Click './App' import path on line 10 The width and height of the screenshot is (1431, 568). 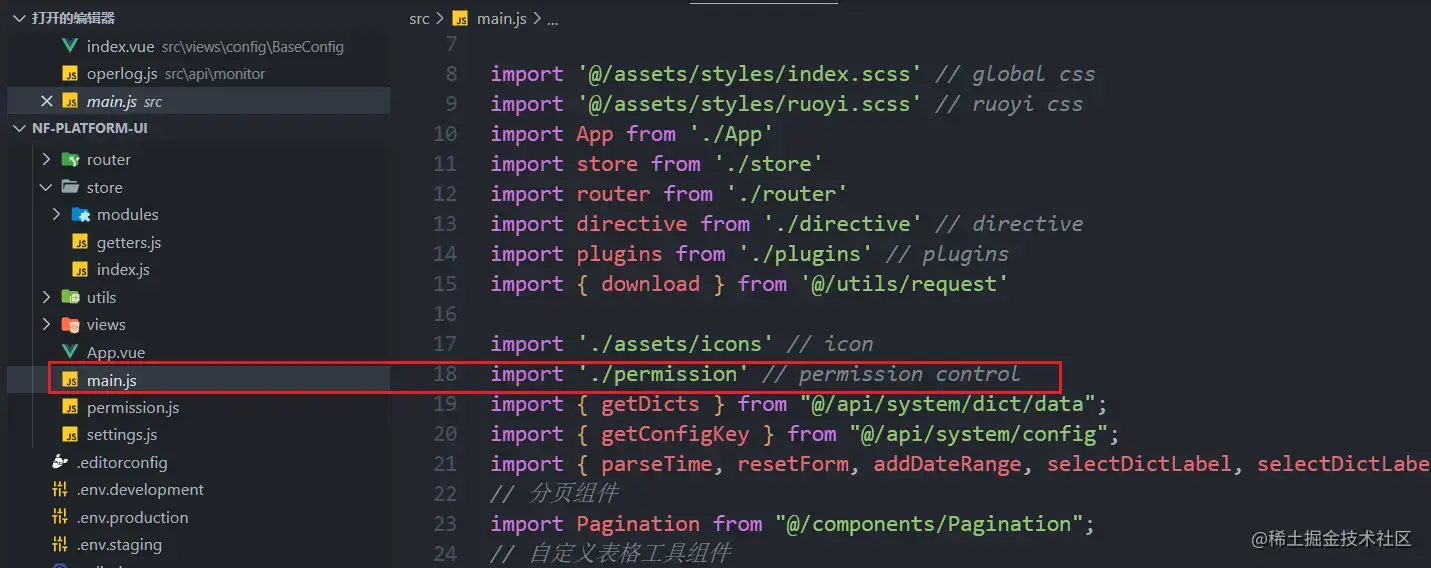[x=732, y=134]
